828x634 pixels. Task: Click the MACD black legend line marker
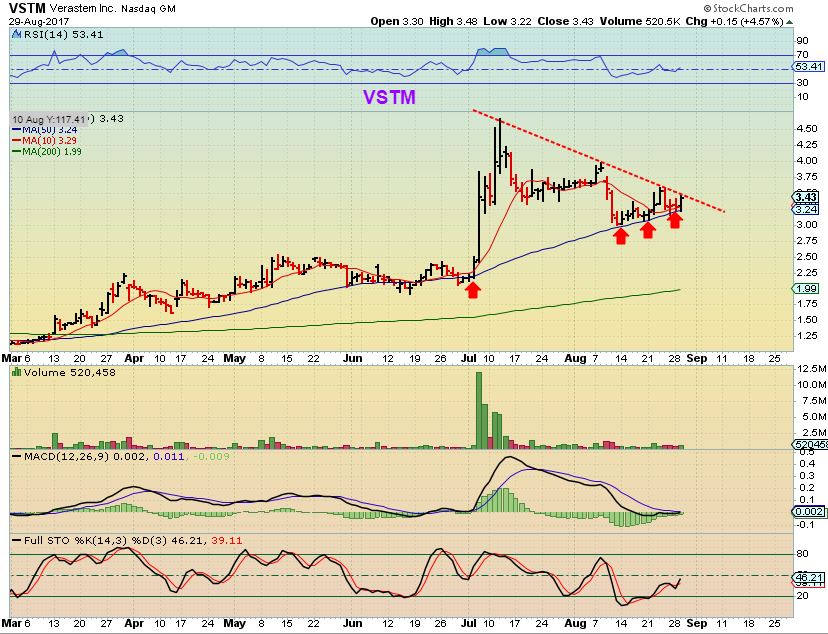click(16, 456)
